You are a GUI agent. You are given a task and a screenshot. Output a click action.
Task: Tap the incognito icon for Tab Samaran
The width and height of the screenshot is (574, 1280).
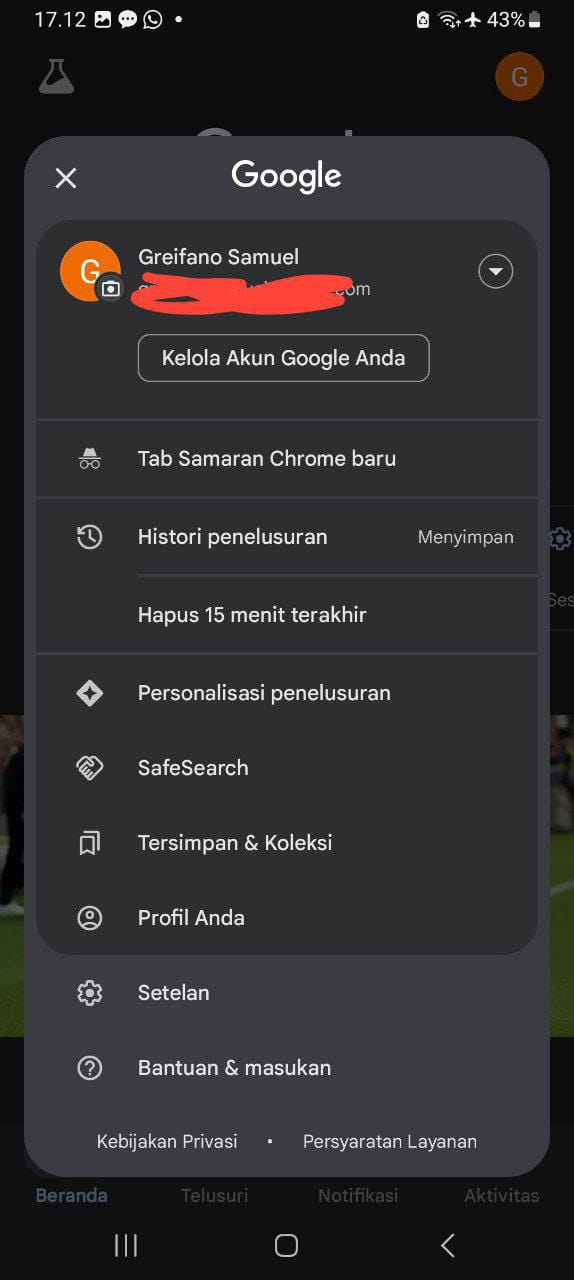click(x=90, y=459)
